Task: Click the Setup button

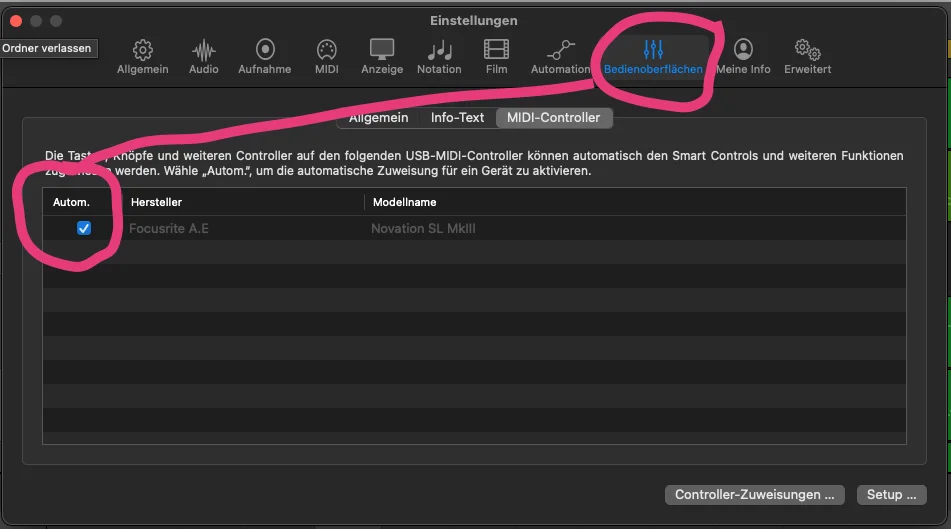Action: [x=892, y=494]
